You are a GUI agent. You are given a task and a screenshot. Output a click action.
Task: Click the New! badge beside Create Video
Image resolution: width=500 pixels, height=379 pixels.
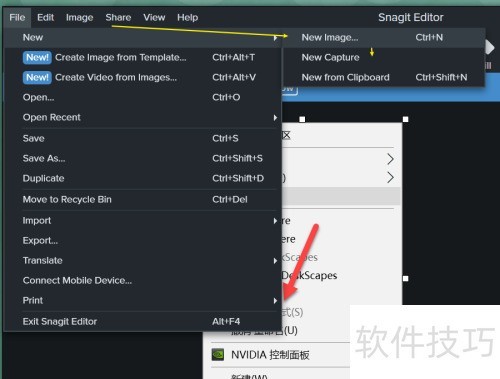pyautogui.click(x=37, y=77)
